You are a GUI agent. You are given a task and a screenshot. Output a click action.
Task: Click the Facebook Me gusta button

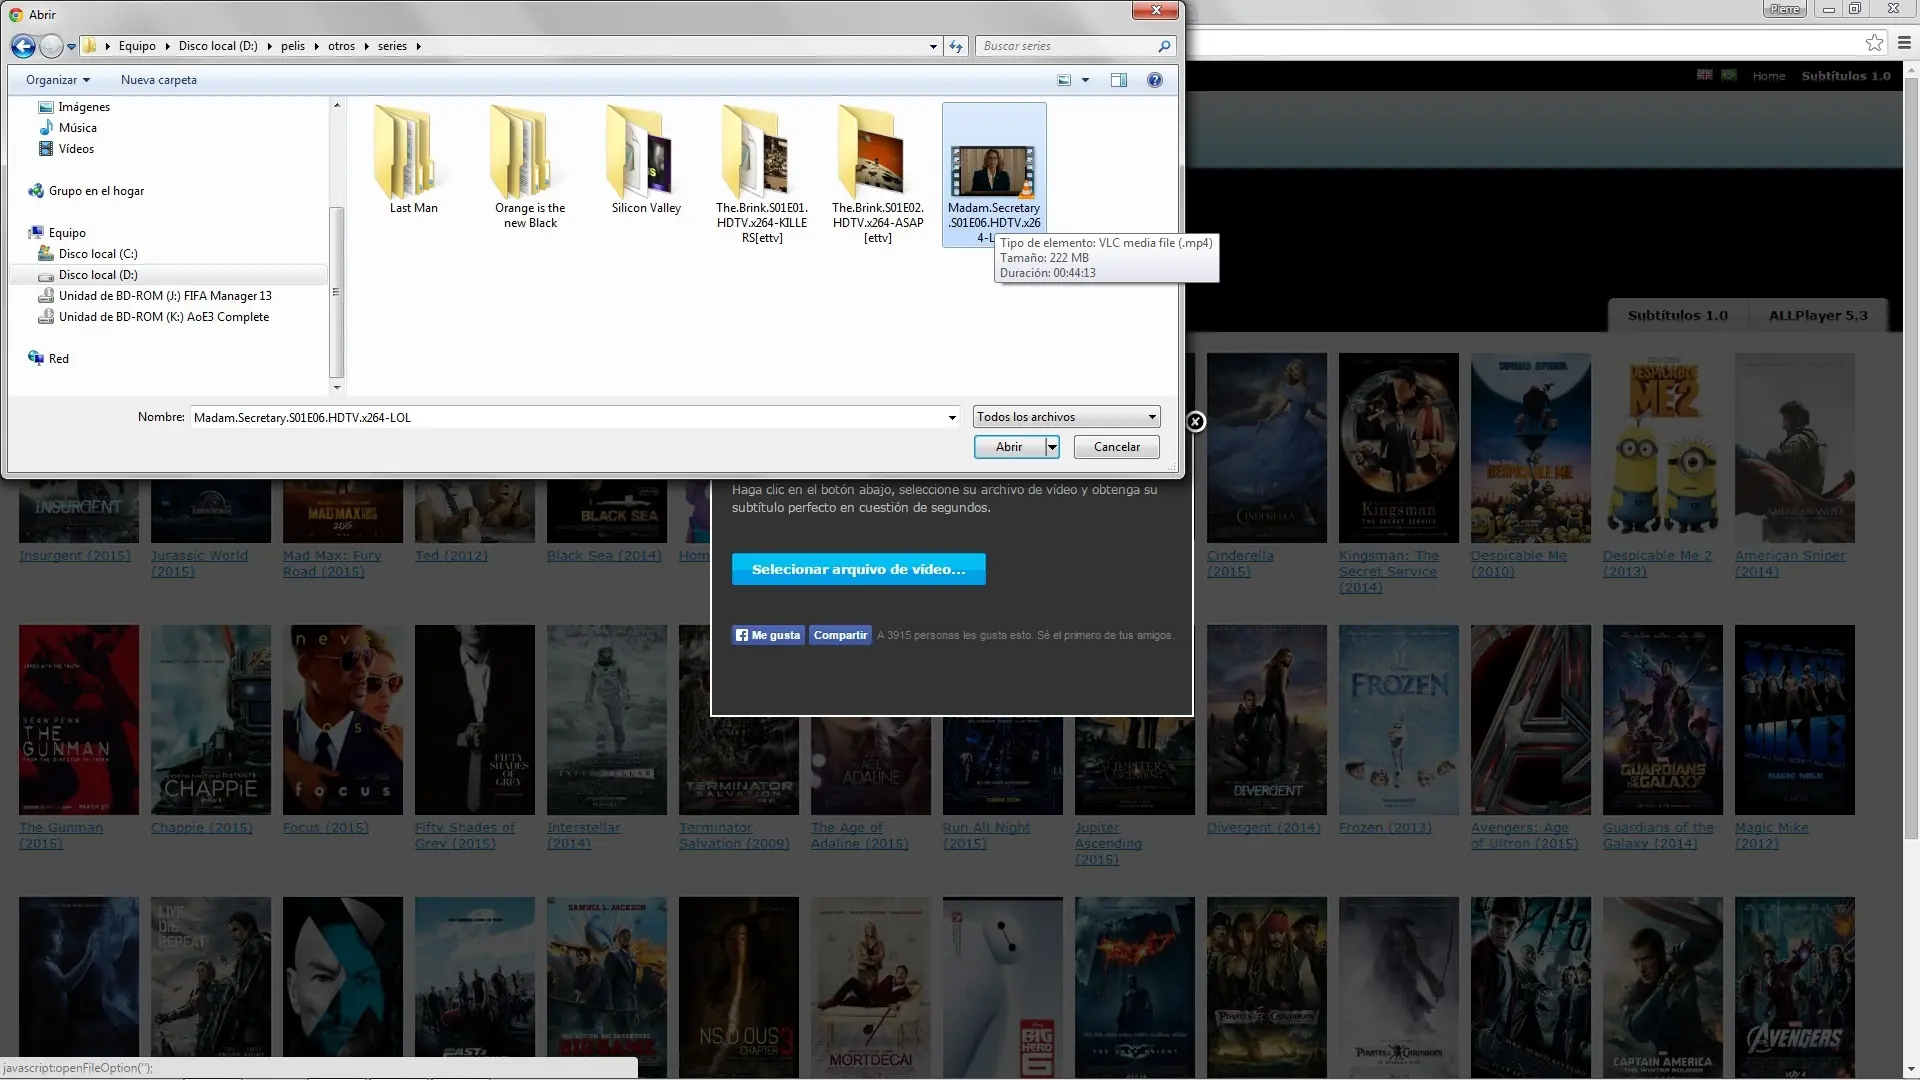(x=768, y=635)
